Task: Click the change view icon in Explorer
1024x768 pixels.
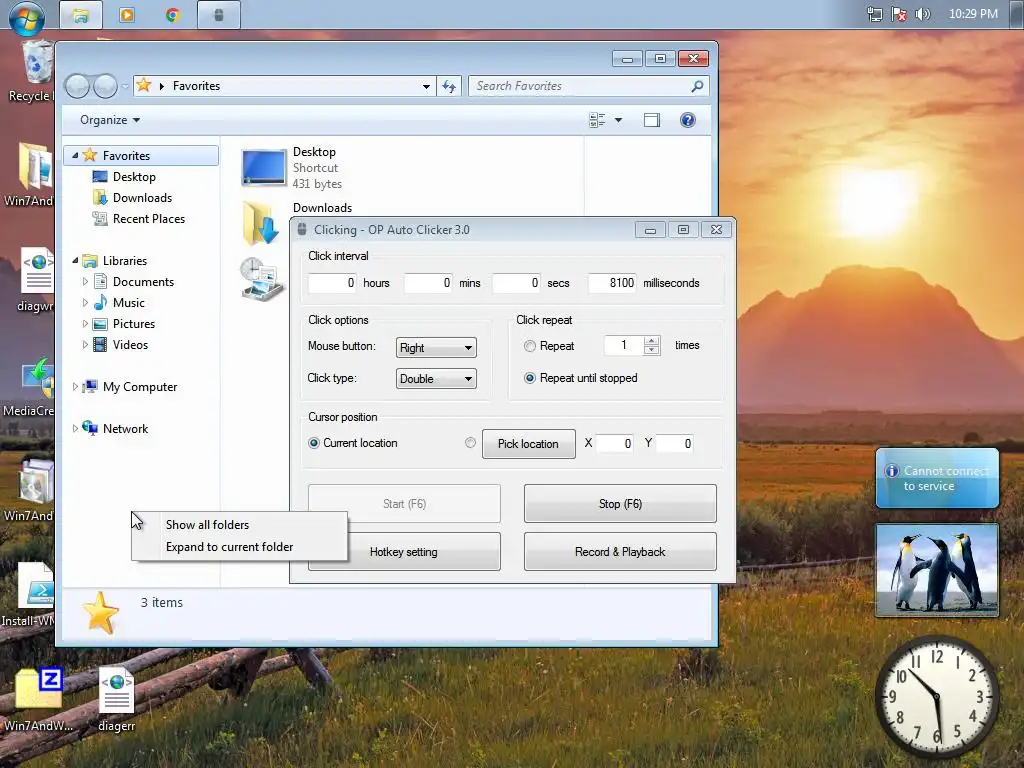Action: point(597,120)
